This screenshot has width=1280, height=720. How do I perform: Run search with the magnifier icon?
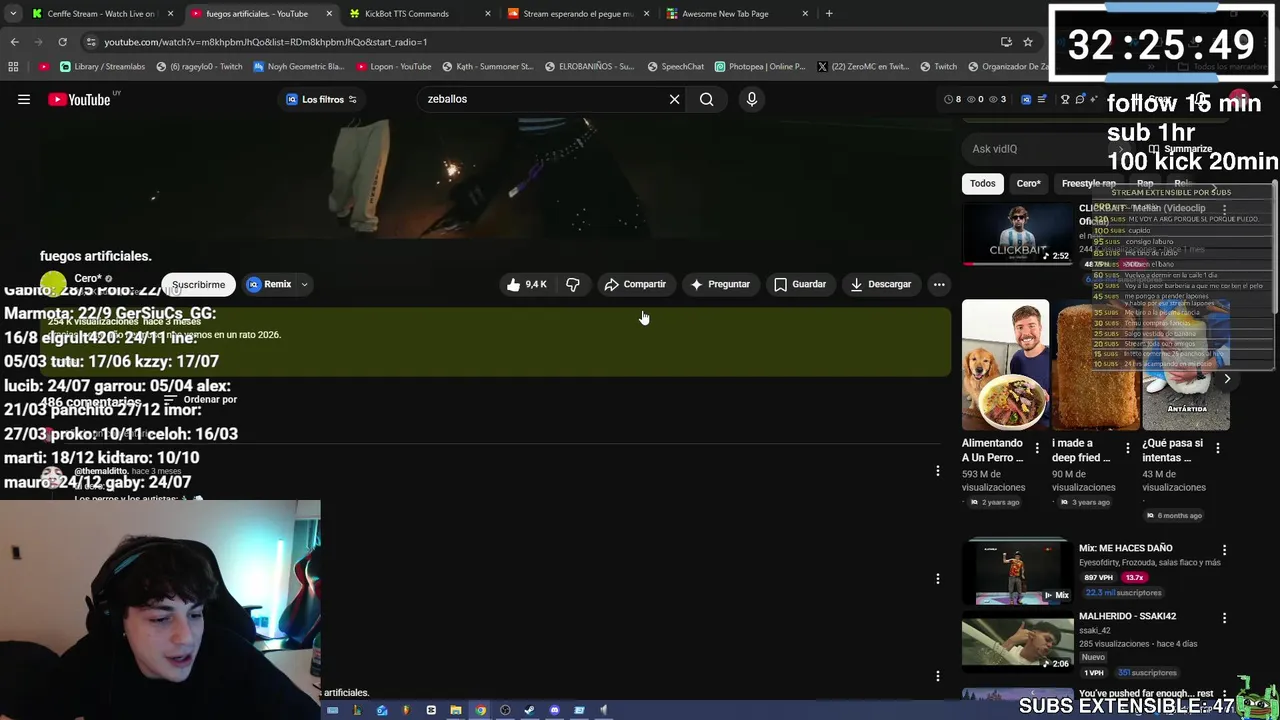(x=706, y=99)
